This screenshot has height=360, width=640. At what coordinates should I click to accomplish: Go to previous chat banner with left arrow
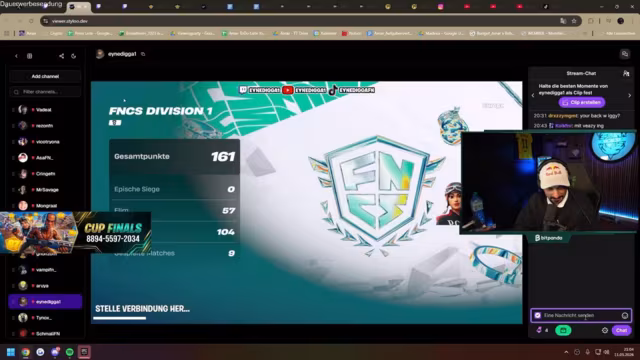coord(533,95)
